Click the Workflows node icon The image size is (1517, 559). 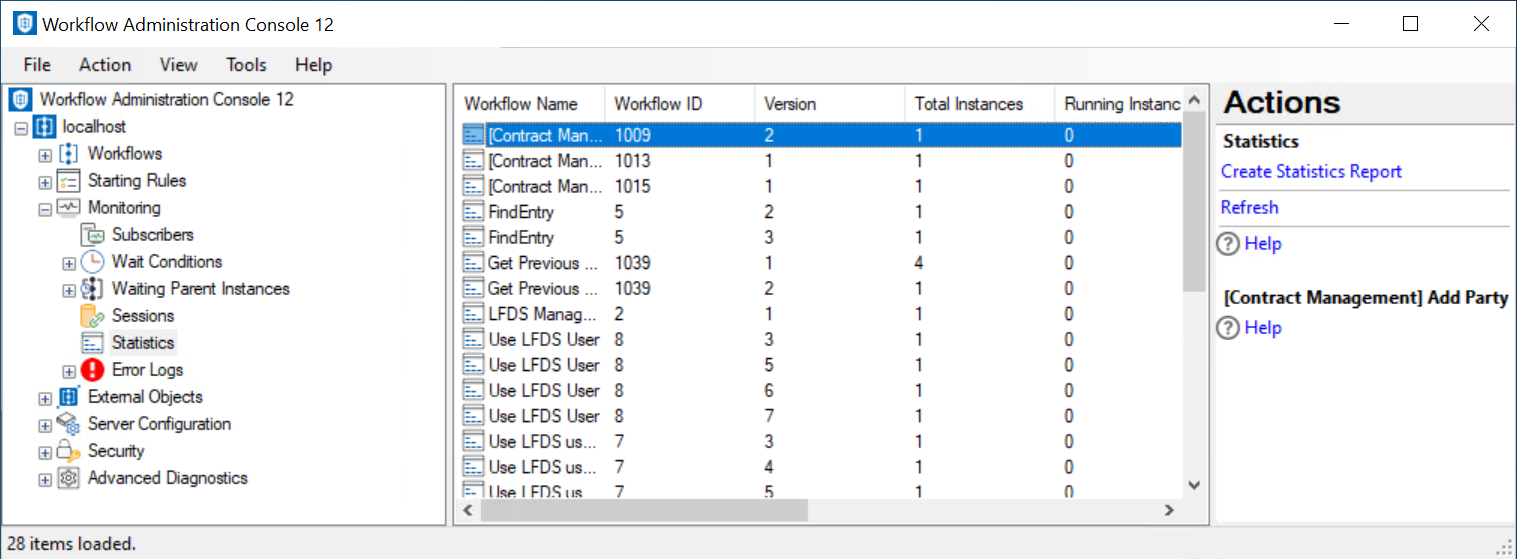click(68, 154)
